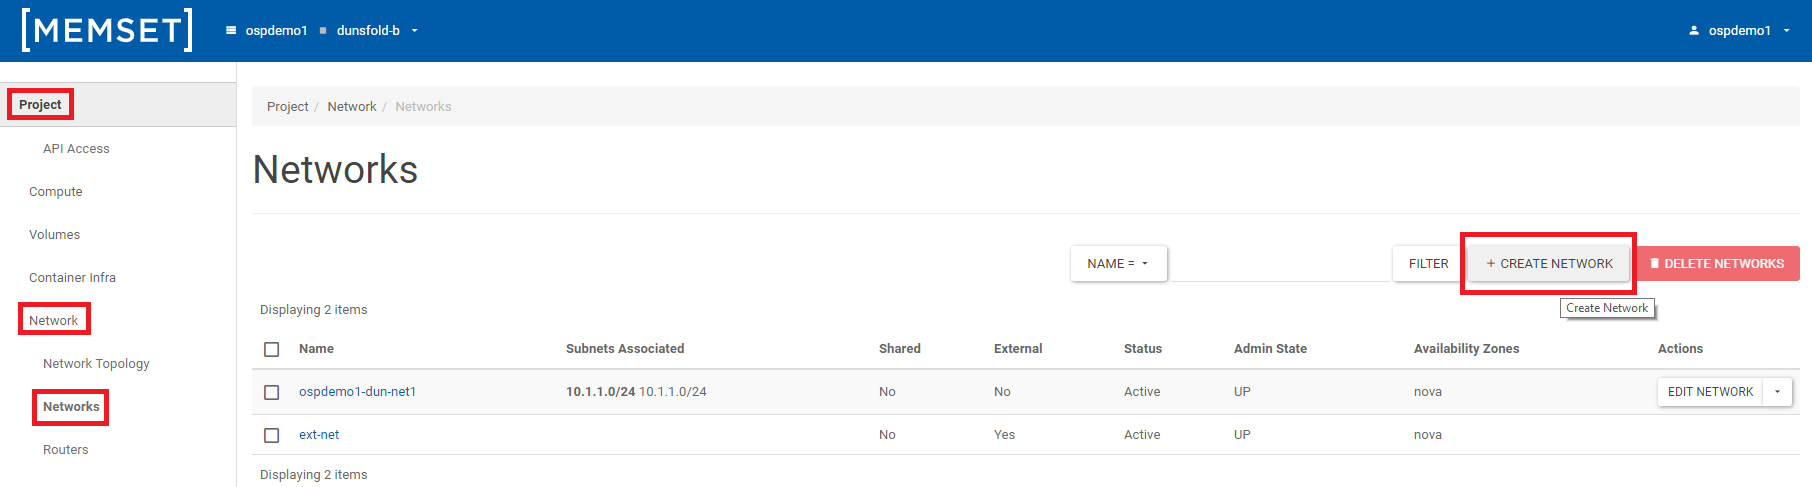The image size is (1812, 487).
Task: Click the Edit Network button
Action: (1710, 392)
